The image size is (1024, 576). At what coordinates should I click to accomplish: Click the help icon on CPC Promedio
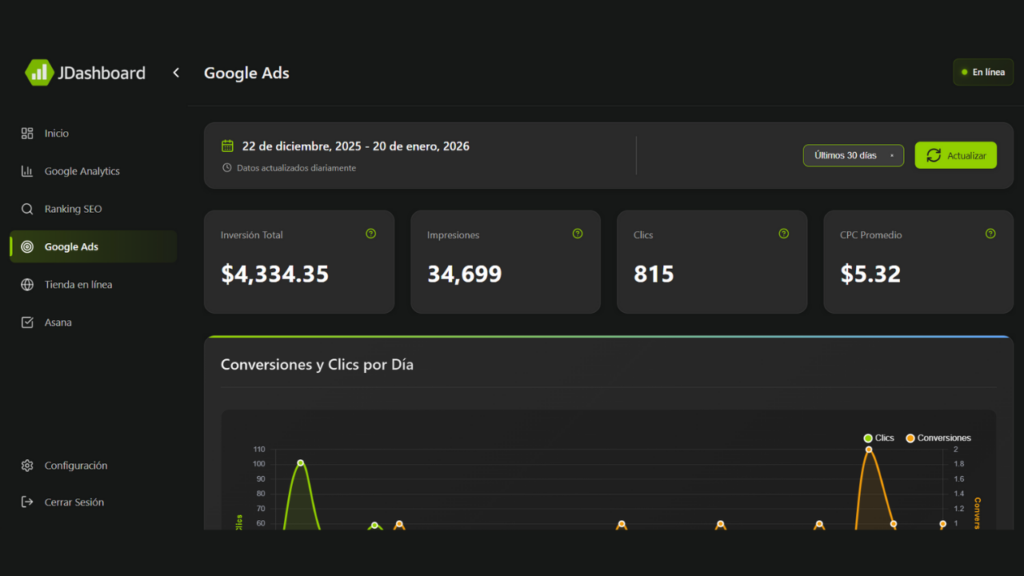[990, 234]
